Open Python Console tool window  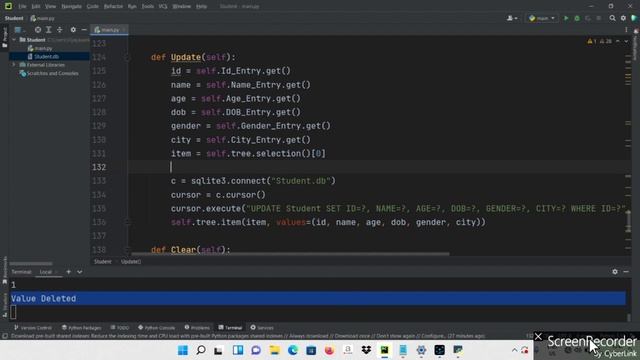(156, 328)
